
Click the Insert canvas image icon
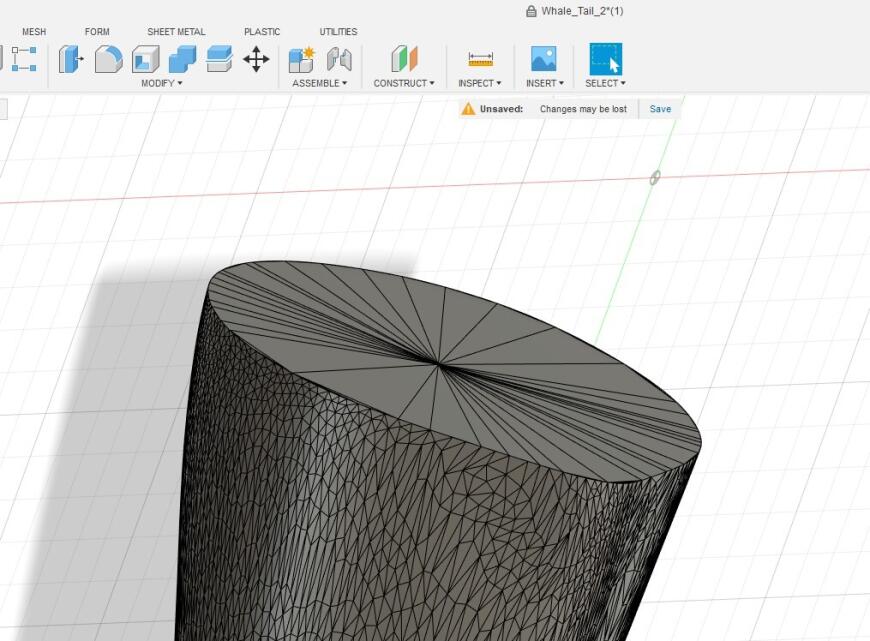click(x=542, y=58)
